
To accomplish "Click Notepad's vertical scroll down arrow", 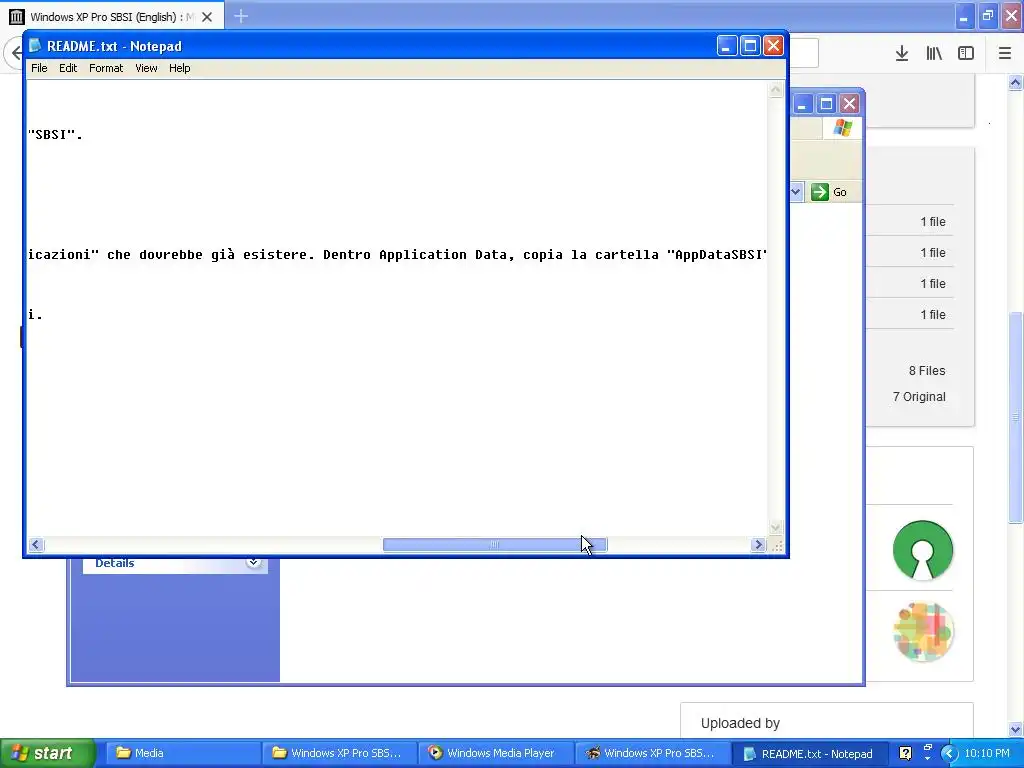I will pos(776,527).
